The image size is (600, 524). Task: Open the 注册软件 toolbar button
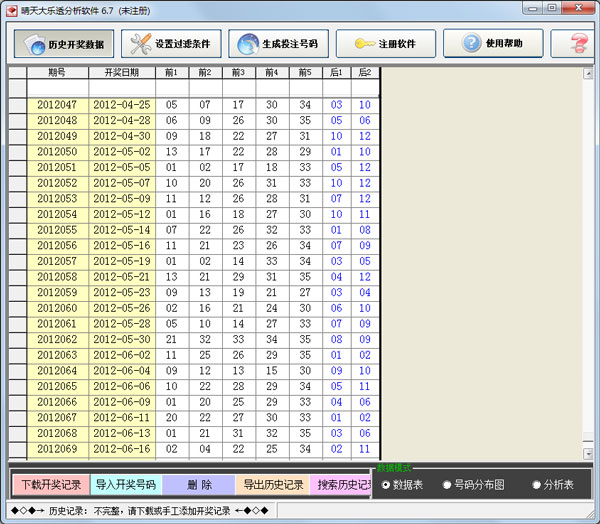(x=386, y=44)
